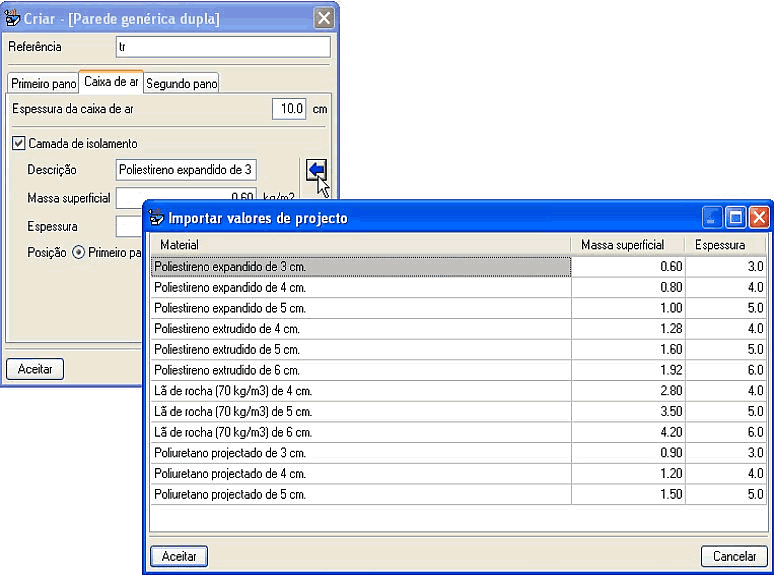
Task: Click the 3.50 massa superficial cell
Action: point(628,412)
